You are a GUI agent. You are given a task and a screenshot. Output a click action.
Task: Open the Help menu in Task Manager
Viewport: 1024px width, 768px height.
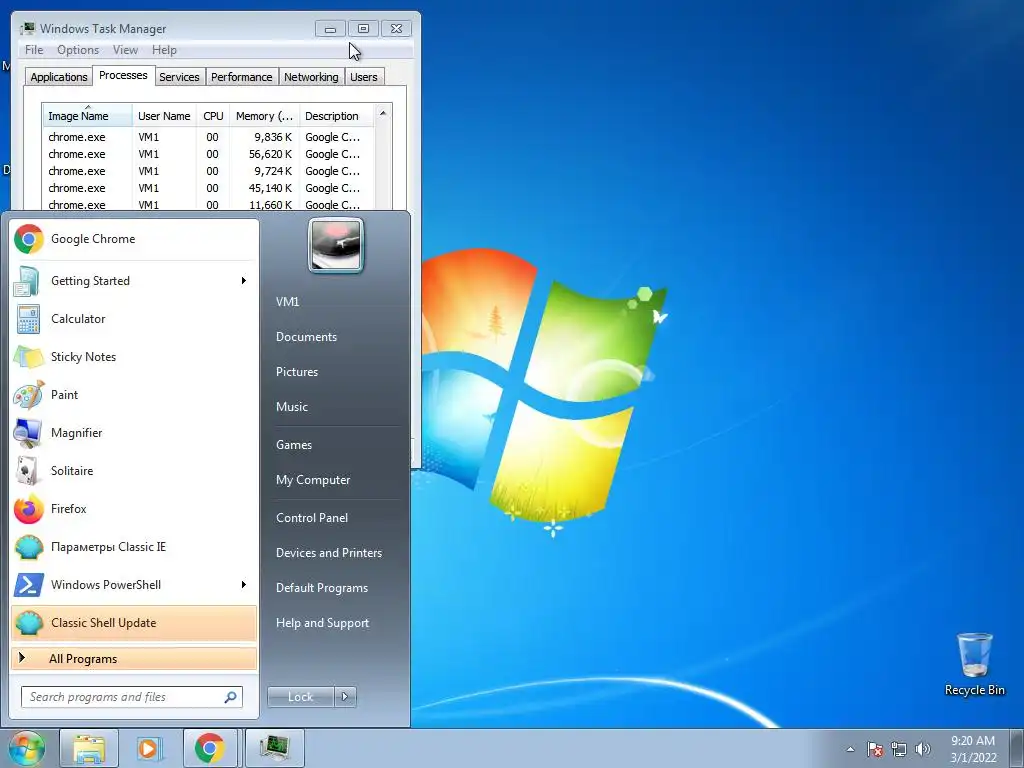(164, 50)
